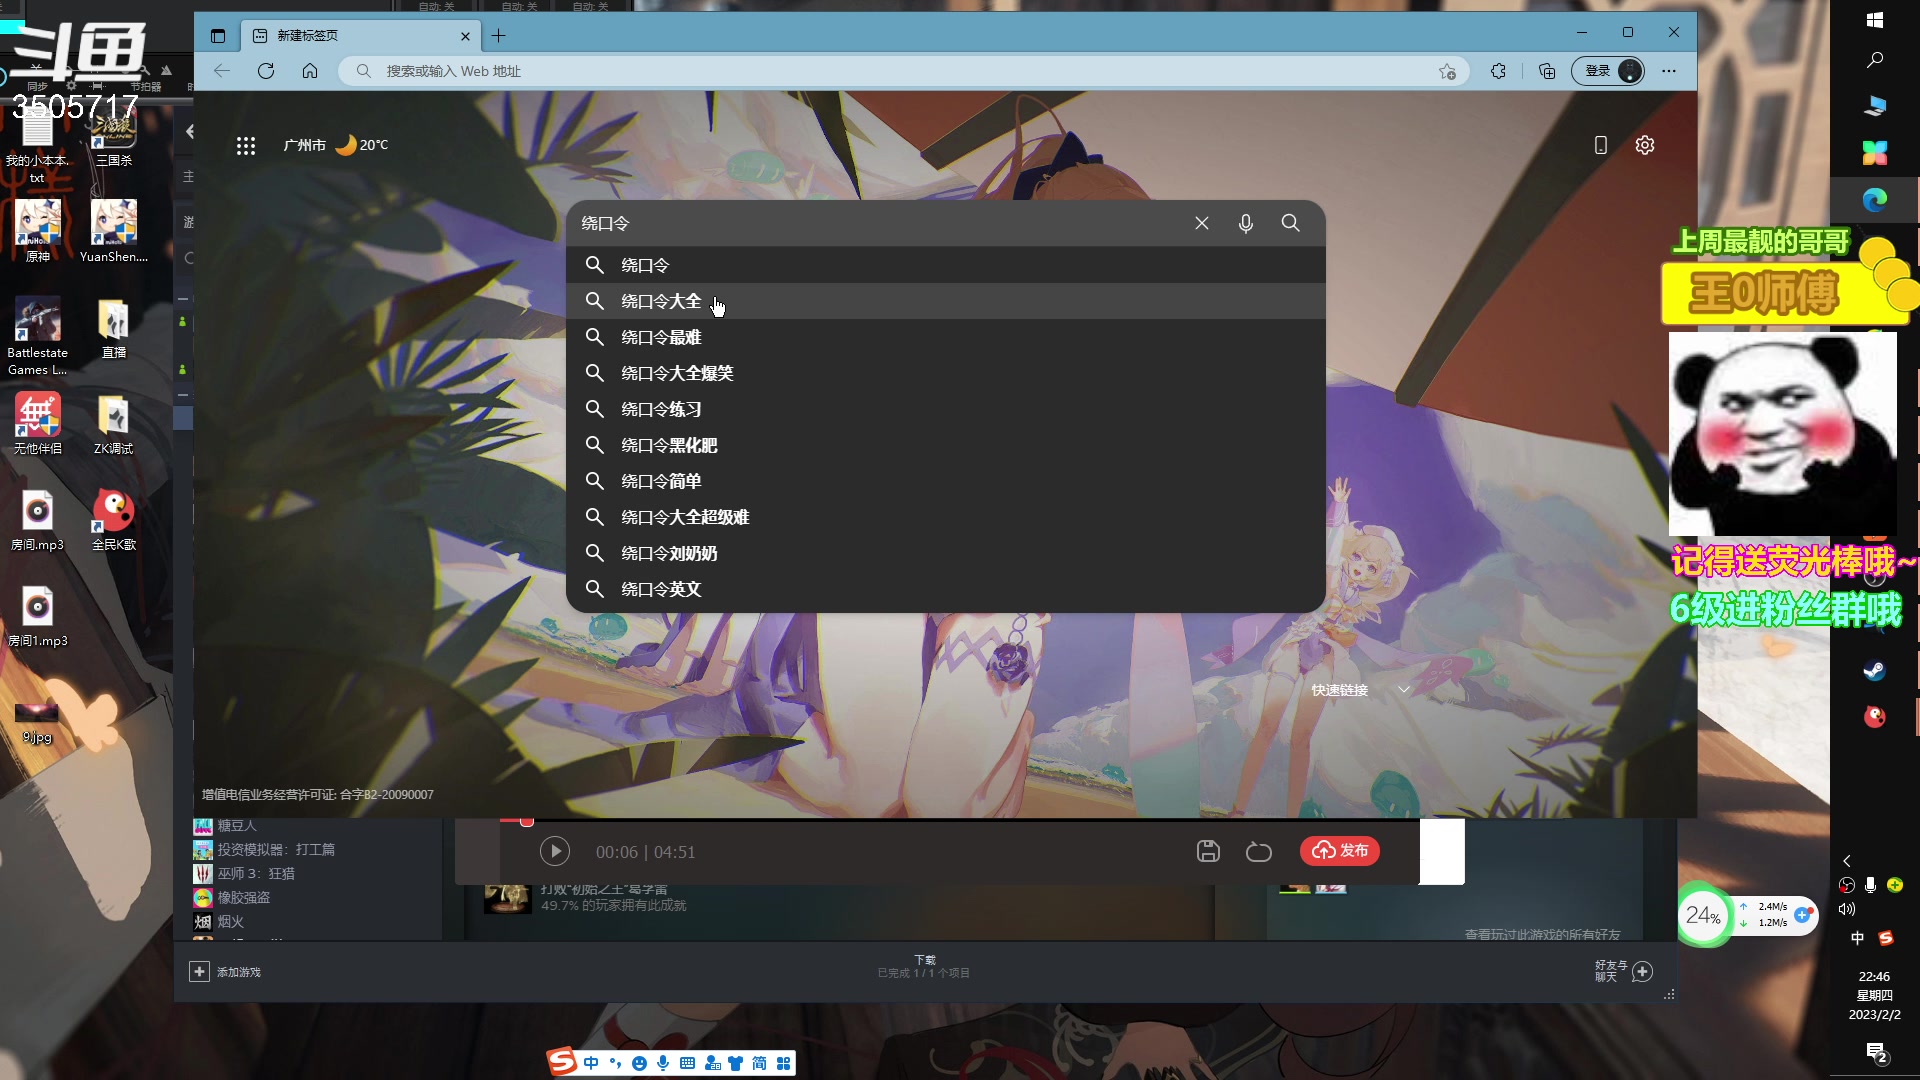Image resolution: width=1920 pixels, height=1080 pixels.
Task: Select suggestion 绕口令大全
Action: [661, 302]
